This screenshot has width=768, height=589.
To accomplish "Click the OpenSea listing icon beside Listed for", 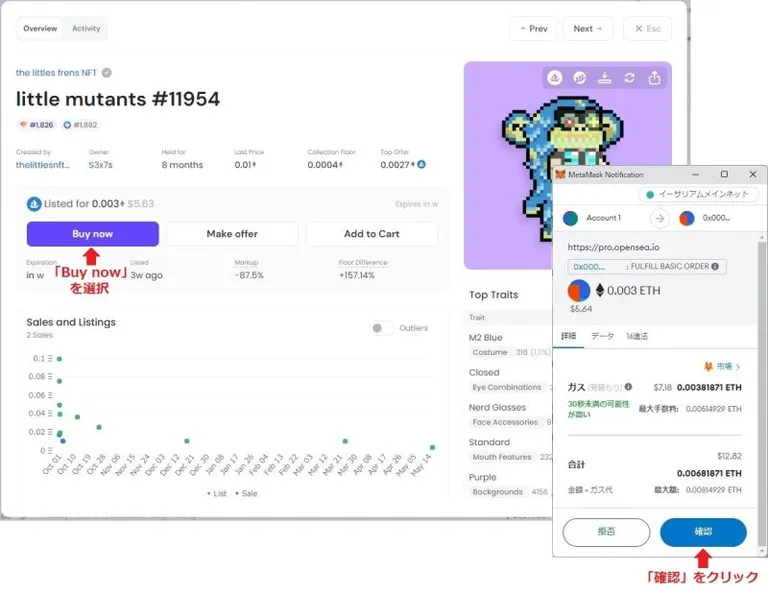I will (34, 204).
